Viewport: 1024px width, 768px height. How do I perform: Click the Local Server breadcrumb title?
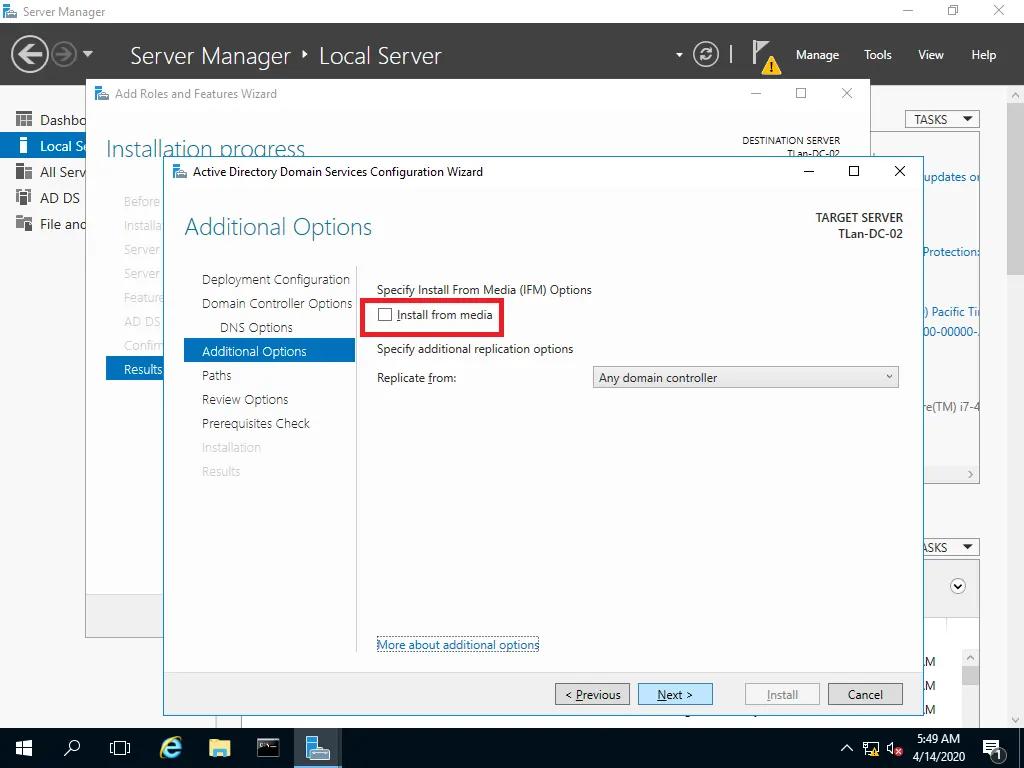coord(380,56)
